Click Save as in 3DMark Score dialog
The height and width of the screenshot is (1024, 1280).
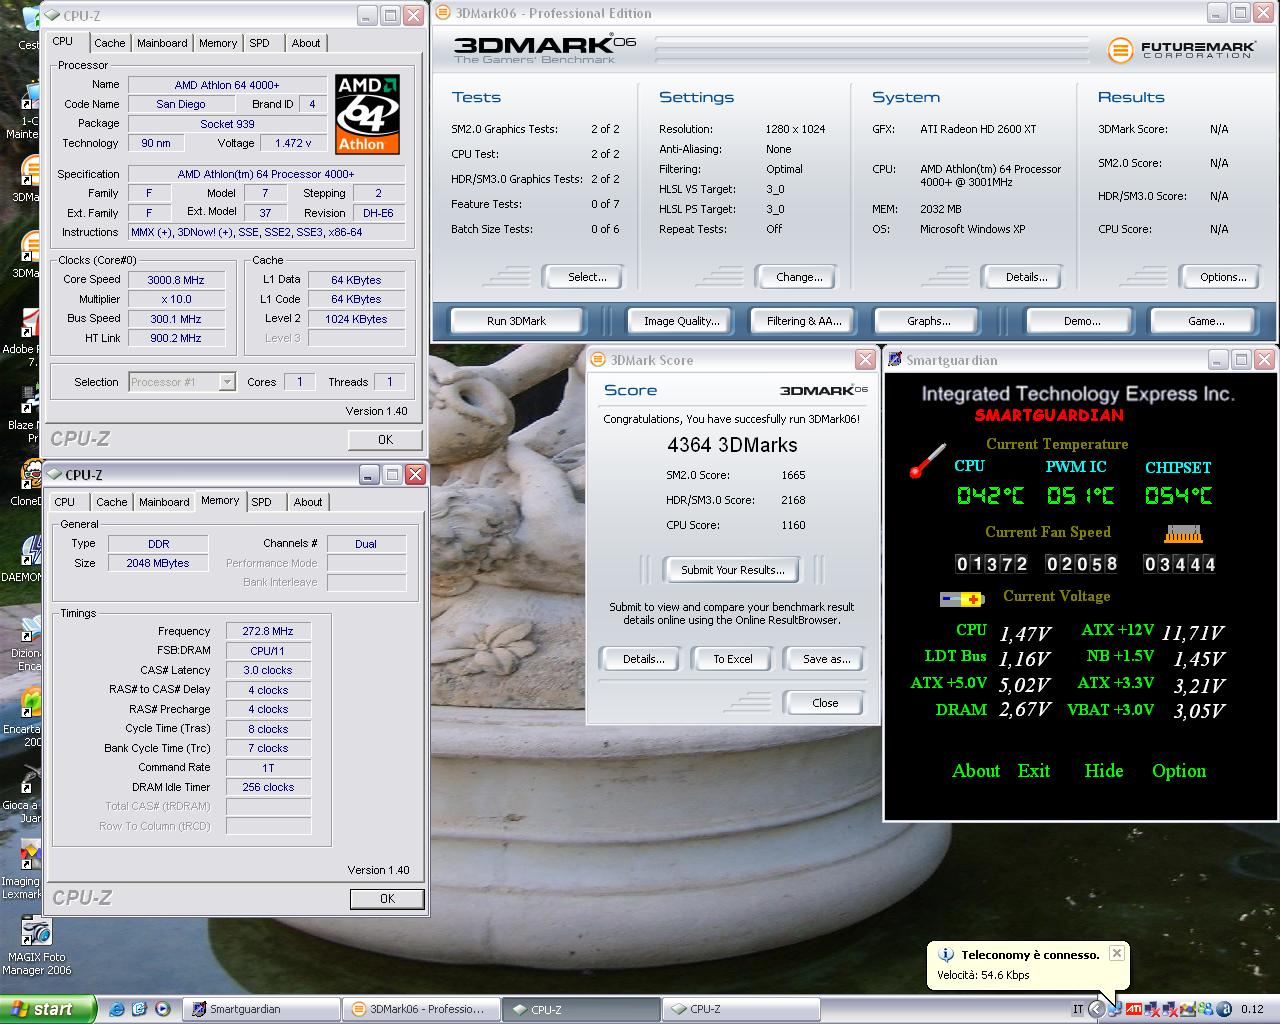[826, 659]
